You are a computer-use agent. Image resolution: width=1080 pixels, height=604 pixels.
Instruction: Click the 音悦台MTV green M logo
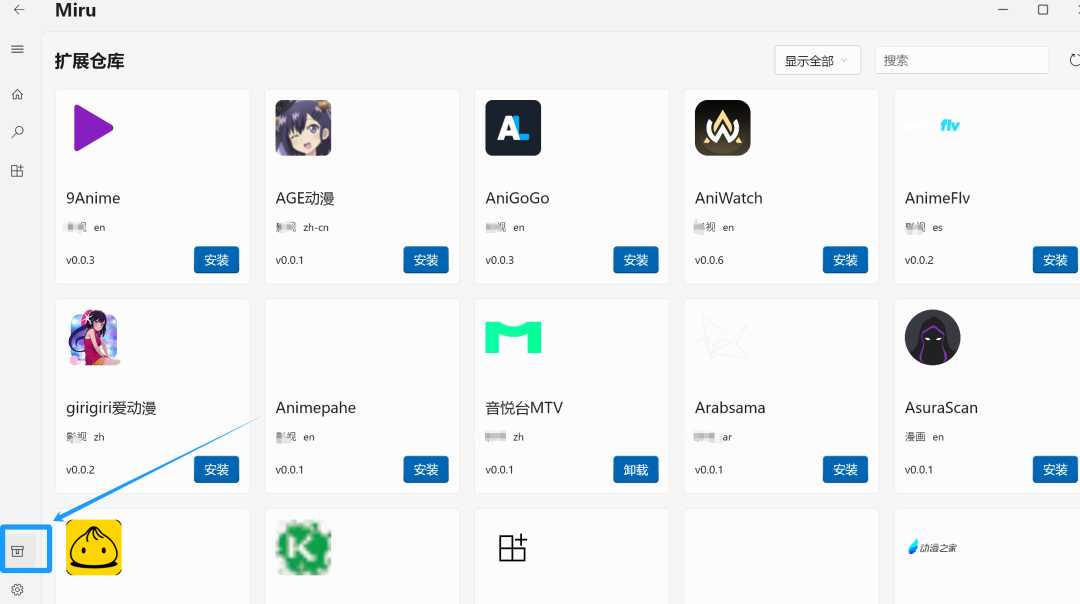pos(513,337)
